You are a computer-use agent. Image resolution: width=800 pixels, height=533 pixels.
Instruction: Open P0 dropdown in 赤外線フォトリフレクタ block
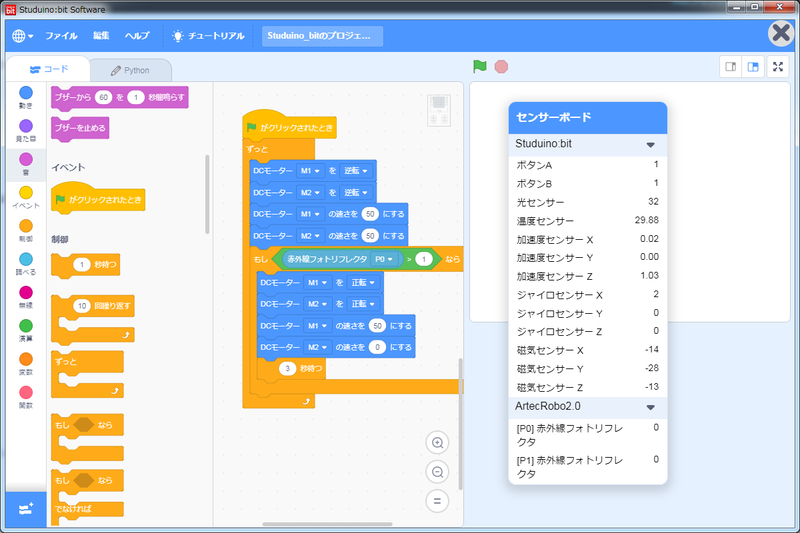pyautogui.click(x=384, y=259)
